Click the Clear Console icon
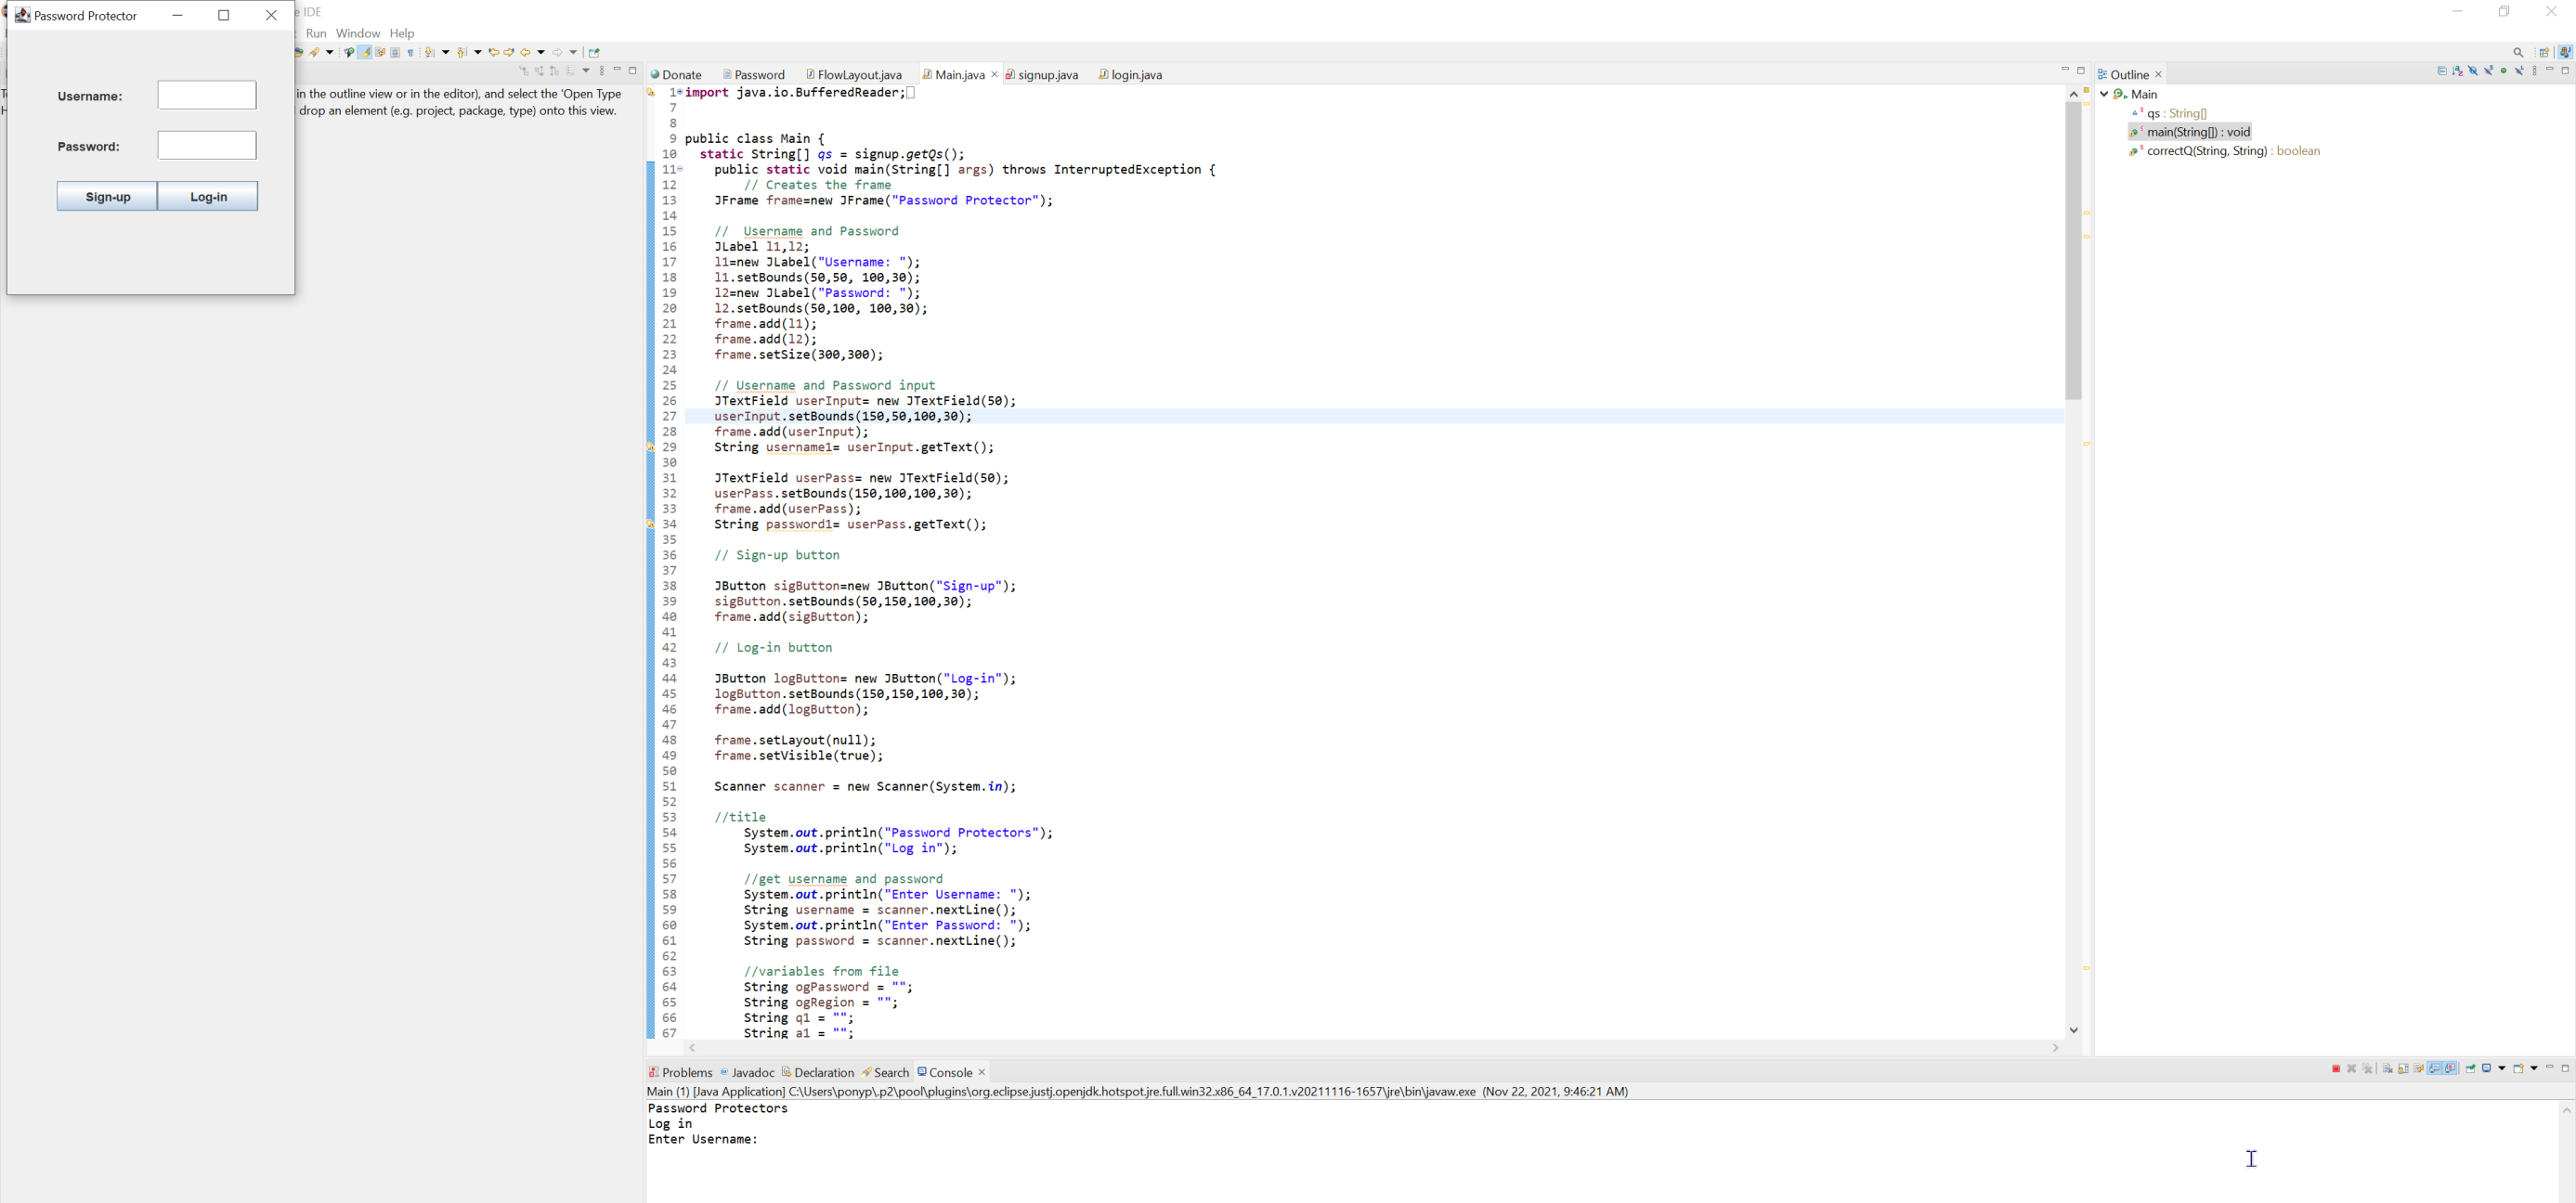Screen dimensions: 2576x1203 2388,1069
